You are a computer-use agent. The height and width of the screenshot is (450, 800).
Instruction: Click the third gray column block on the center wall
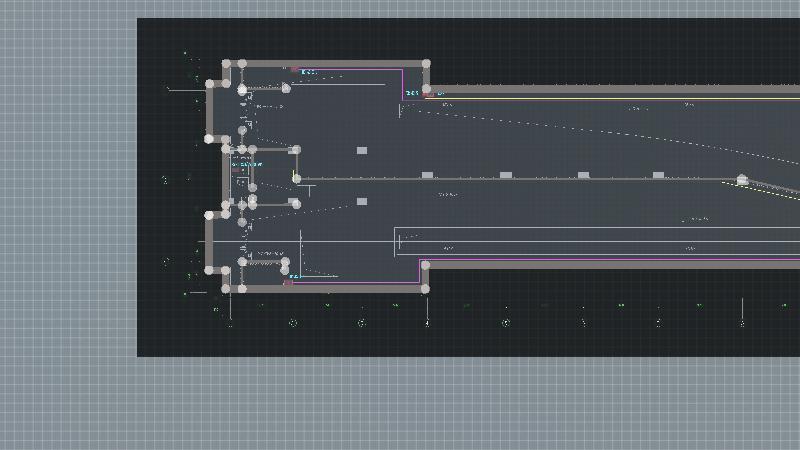[583, 175]
